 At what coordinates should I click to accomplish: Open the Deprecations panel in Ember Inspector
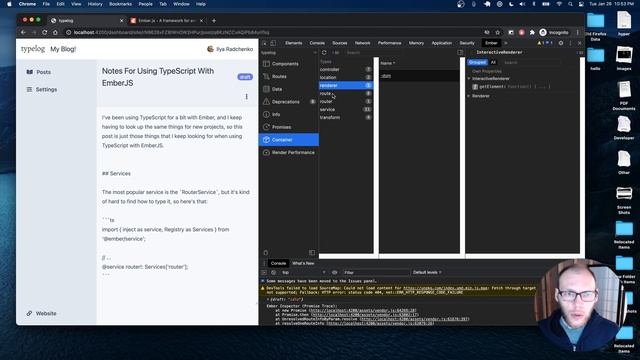(x=289, y=102)
